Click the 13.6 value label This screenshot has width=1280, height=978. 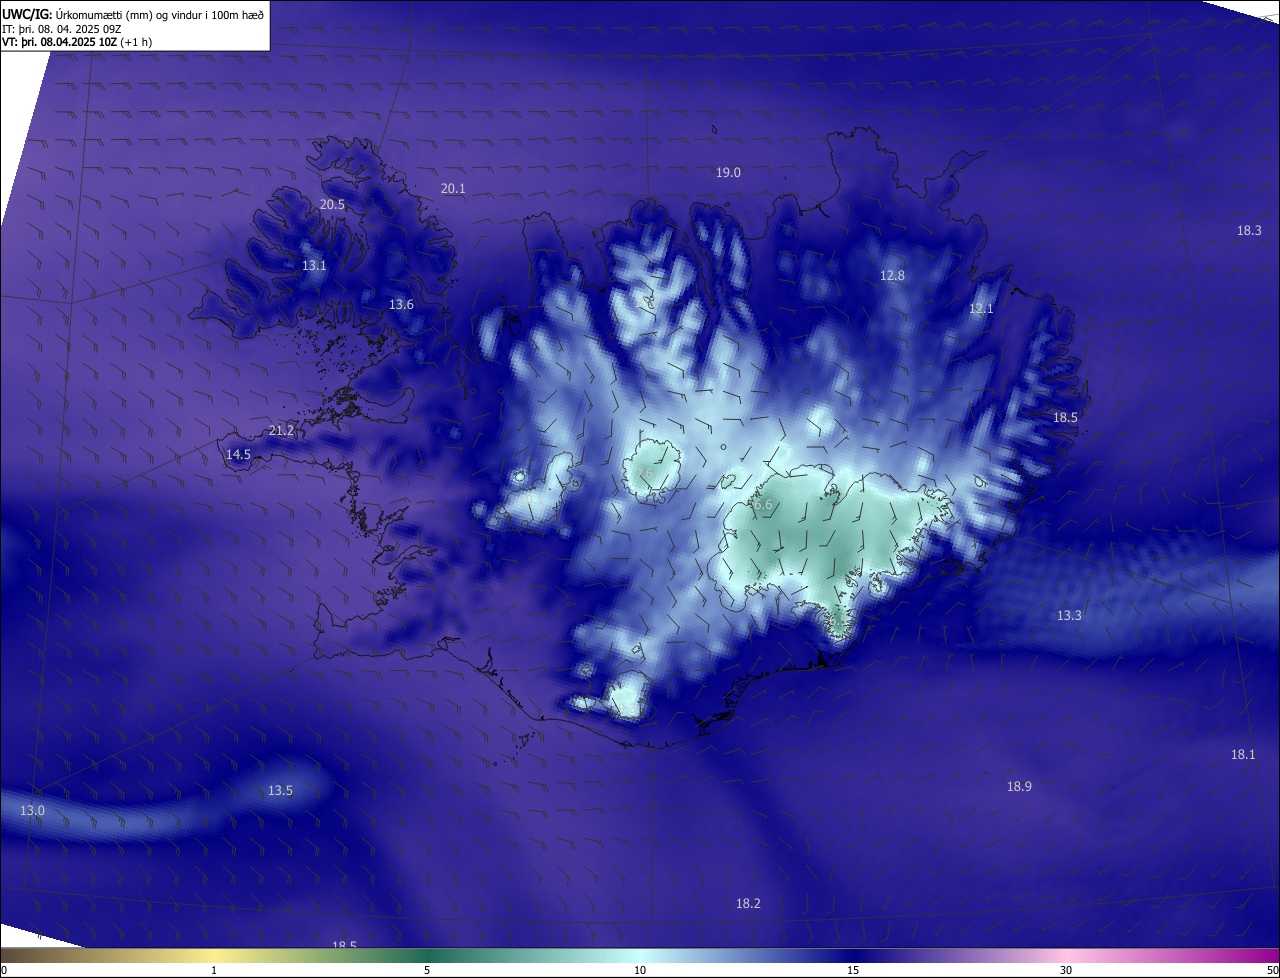pyautogui.click(x=401, y=304)
